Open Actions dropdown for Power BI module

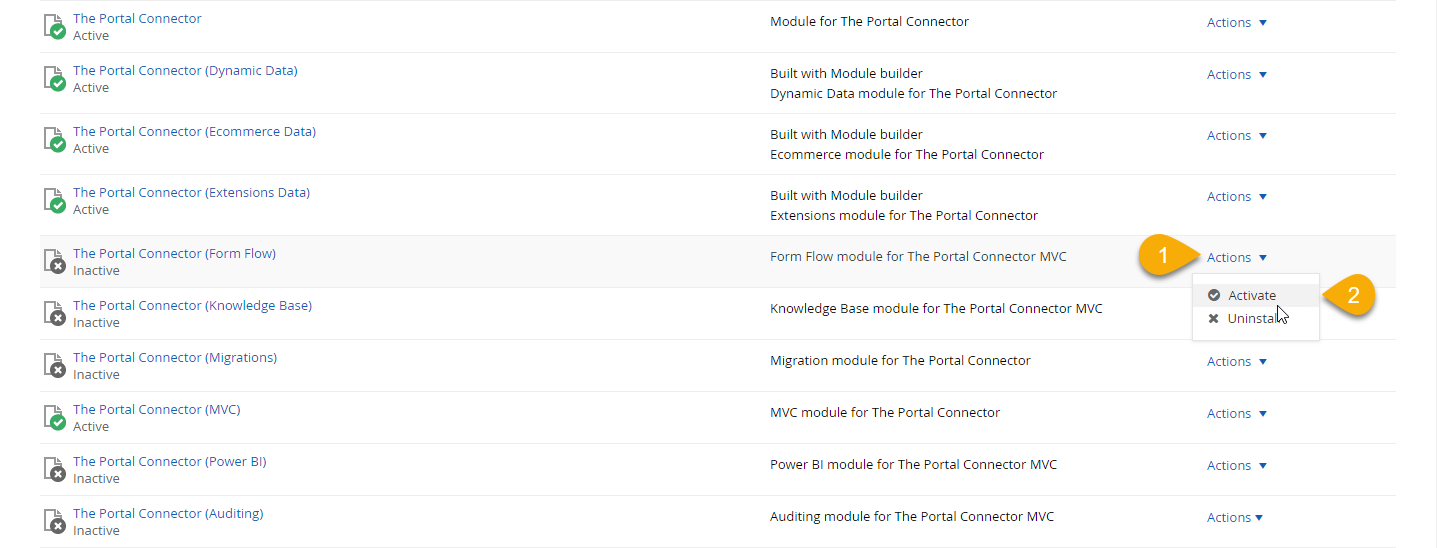pos(1237,466)
